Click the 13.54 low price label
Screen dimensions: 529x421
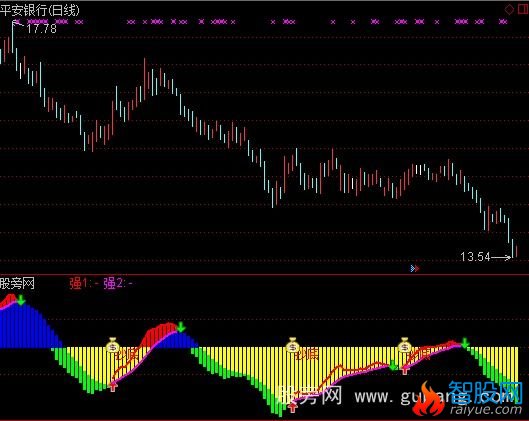[475, 257]
